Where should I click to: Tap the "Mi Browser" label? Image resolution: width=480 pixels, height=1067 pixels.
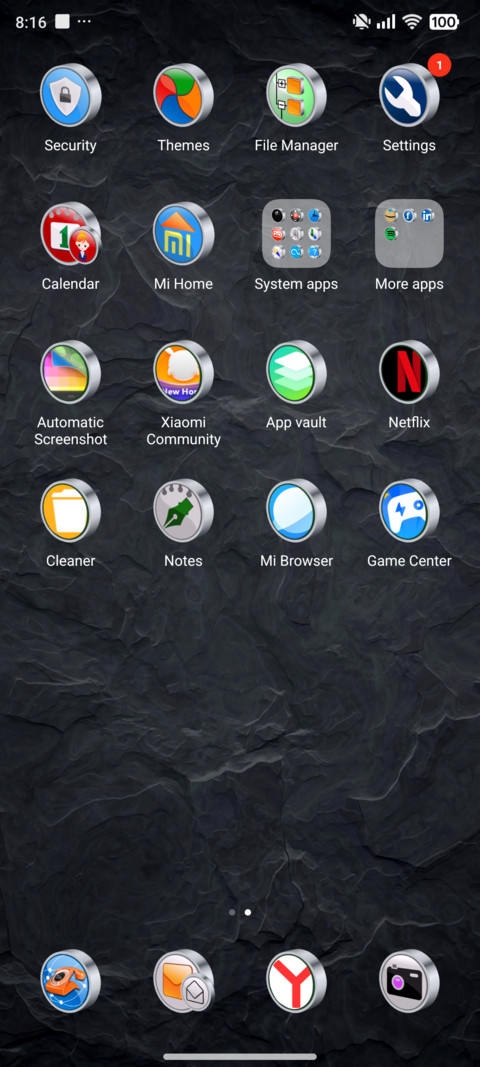coord(296,561)
